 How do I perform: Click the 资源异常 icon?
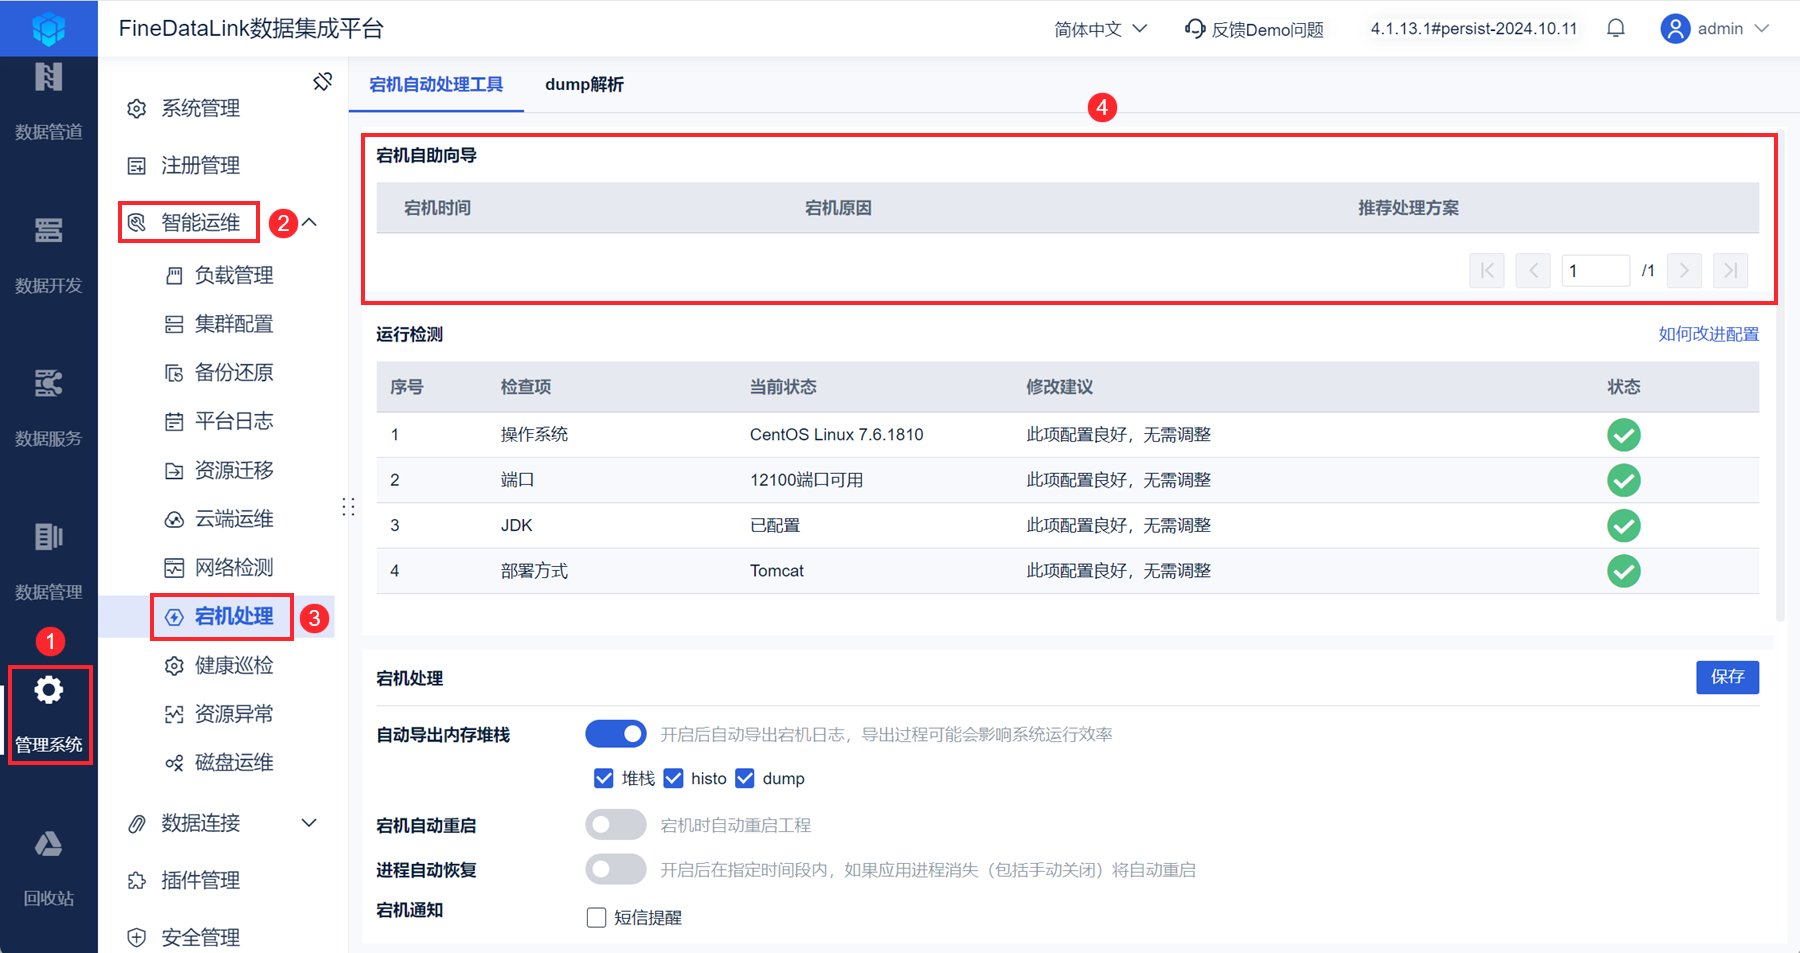(x=174, y=714)
